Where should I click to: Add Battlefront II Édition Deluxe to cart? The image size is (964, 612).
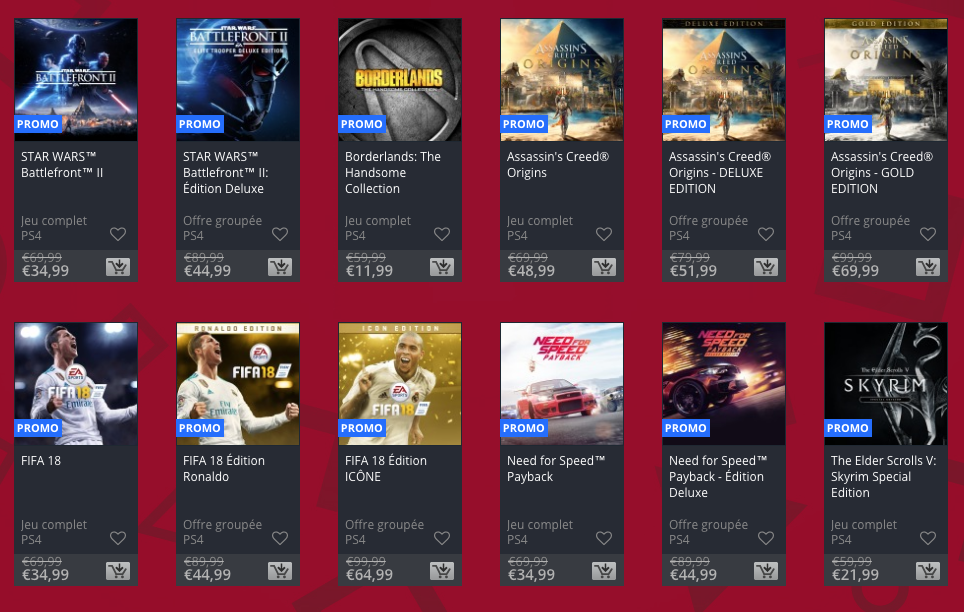pyautogui.click(x=280, y=267)
